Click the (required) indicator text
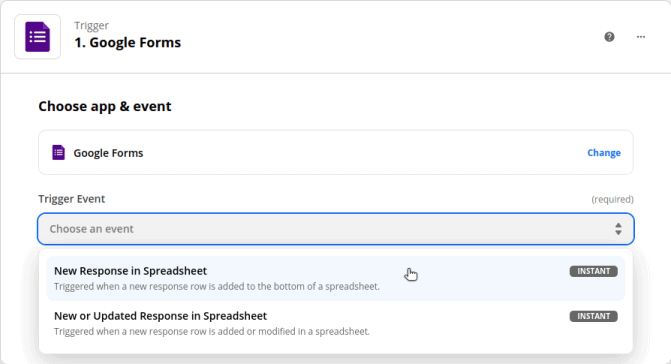The height and width of the screenshot is (364, 671). pos(612,199)
